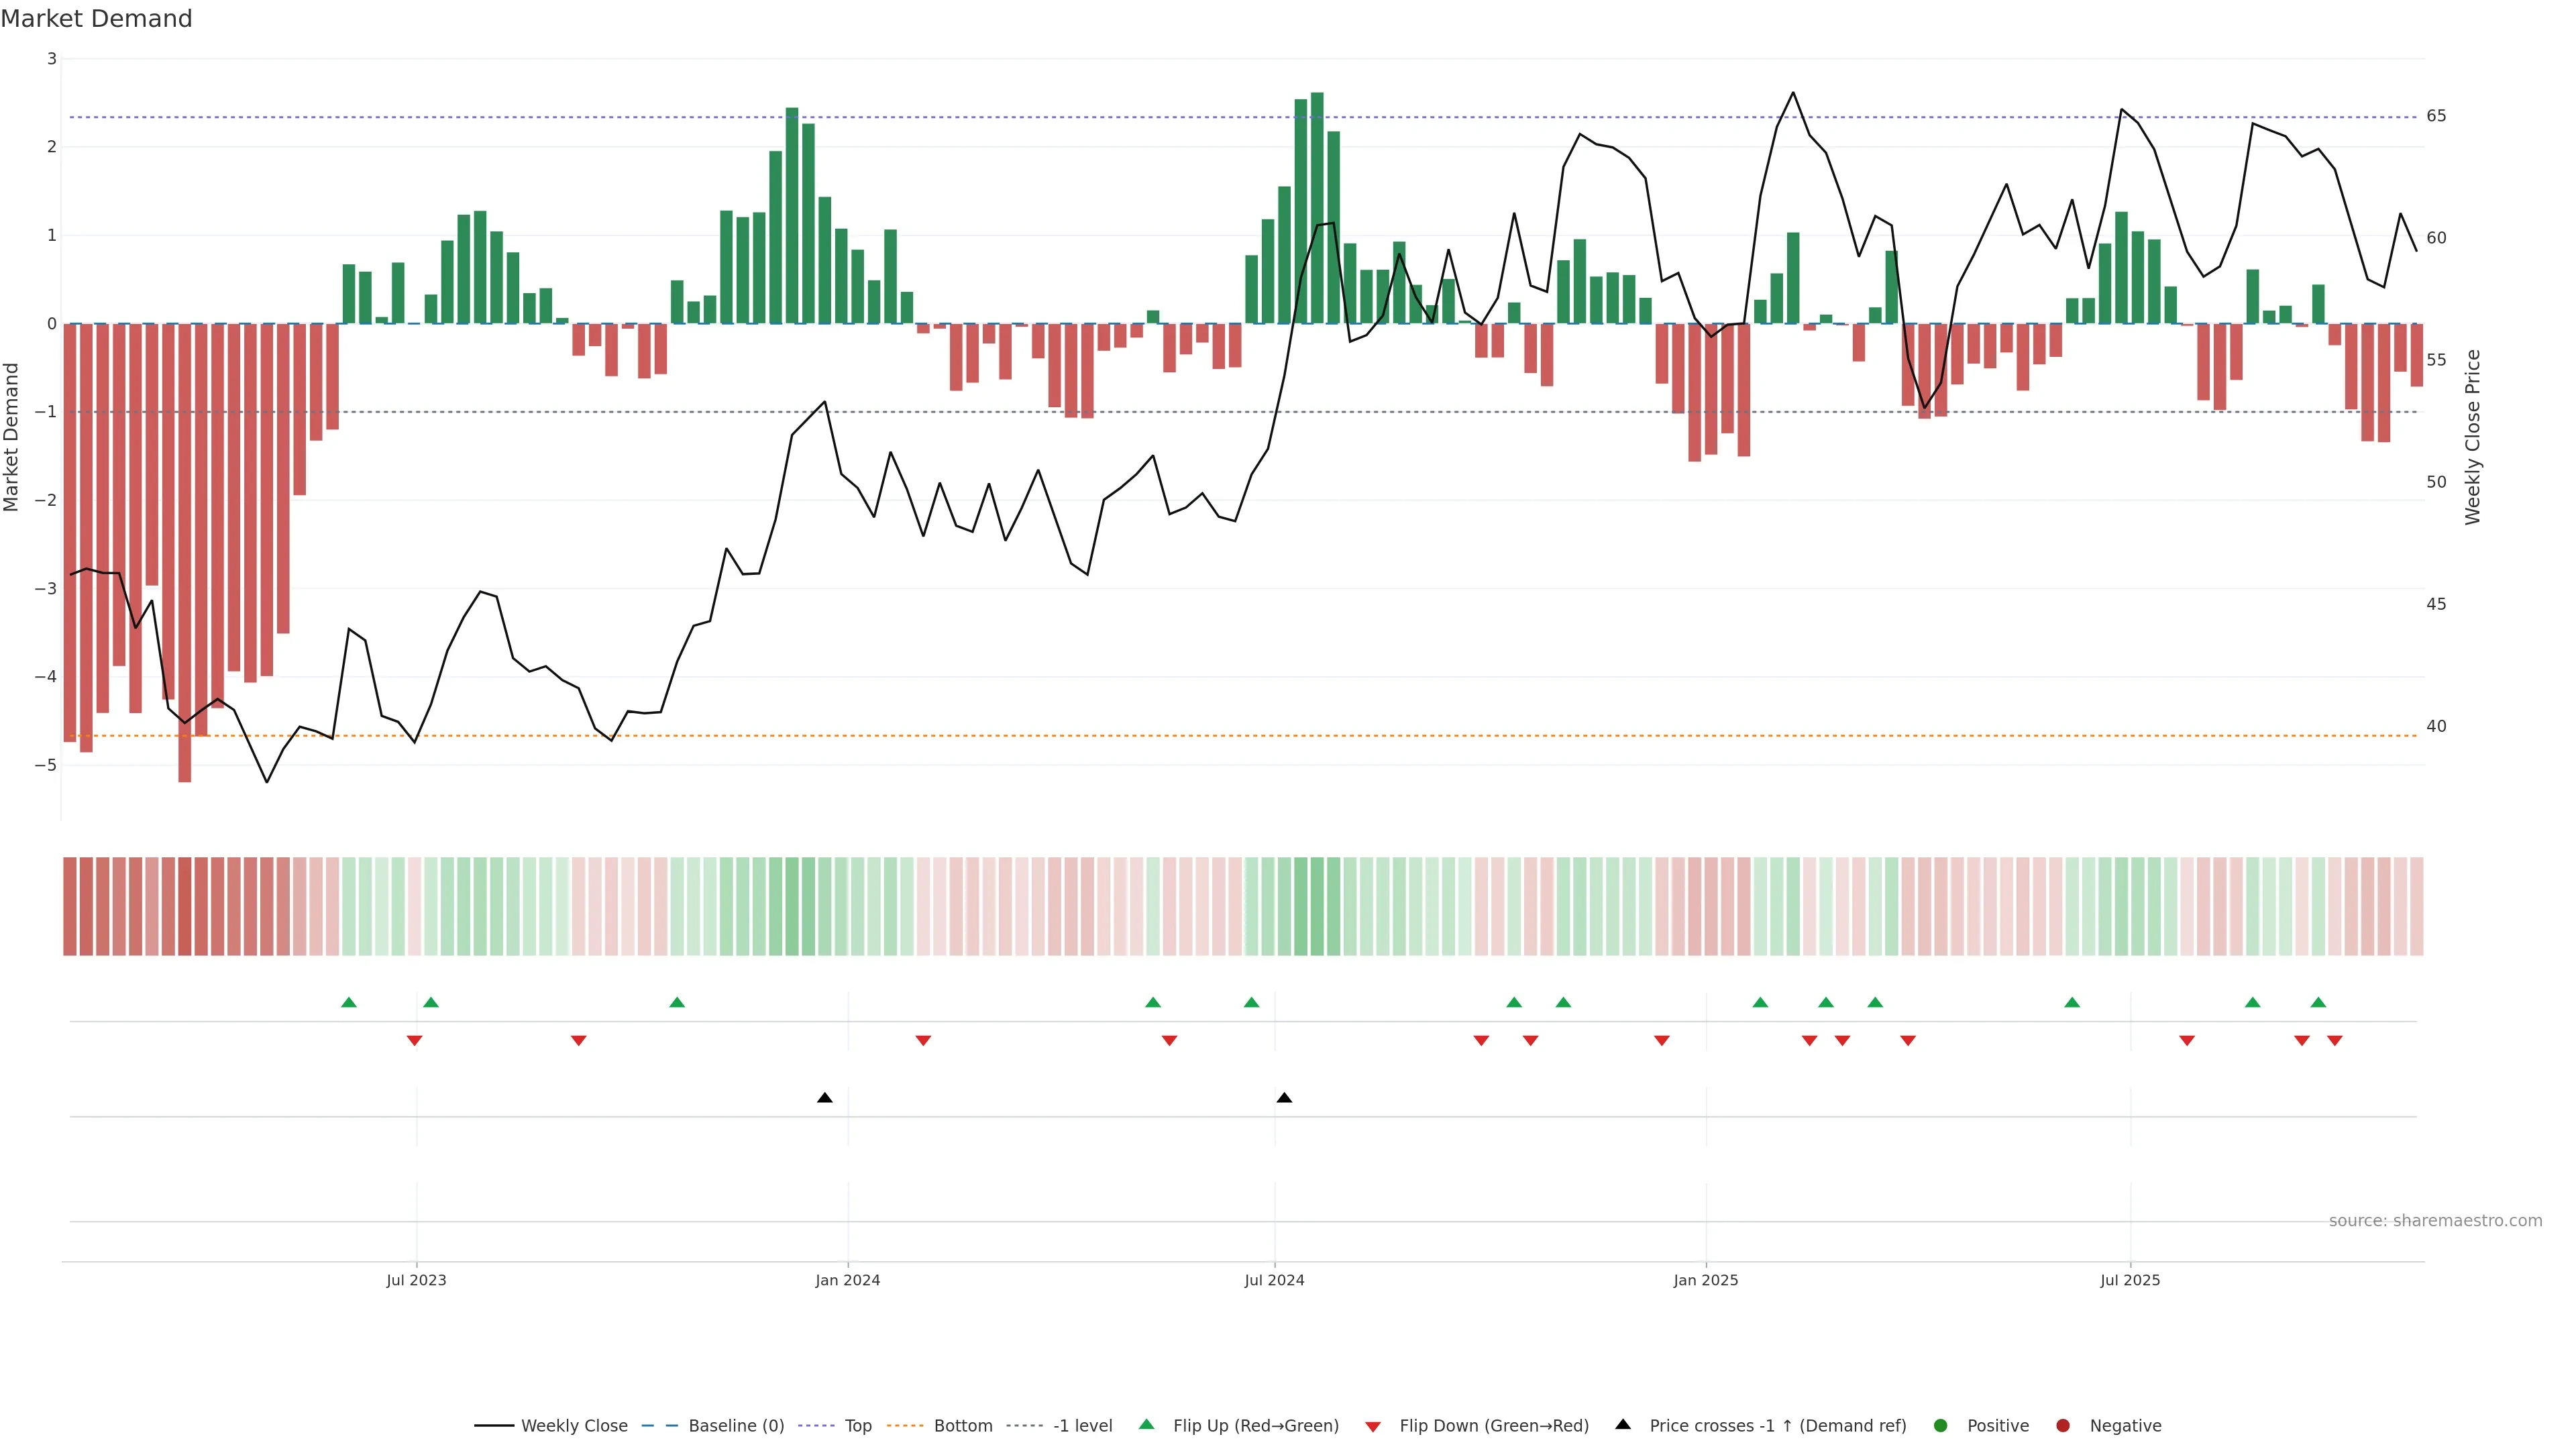Click the red Negative circle in legend
2576x1449 pixels.
[2063, 1425]
